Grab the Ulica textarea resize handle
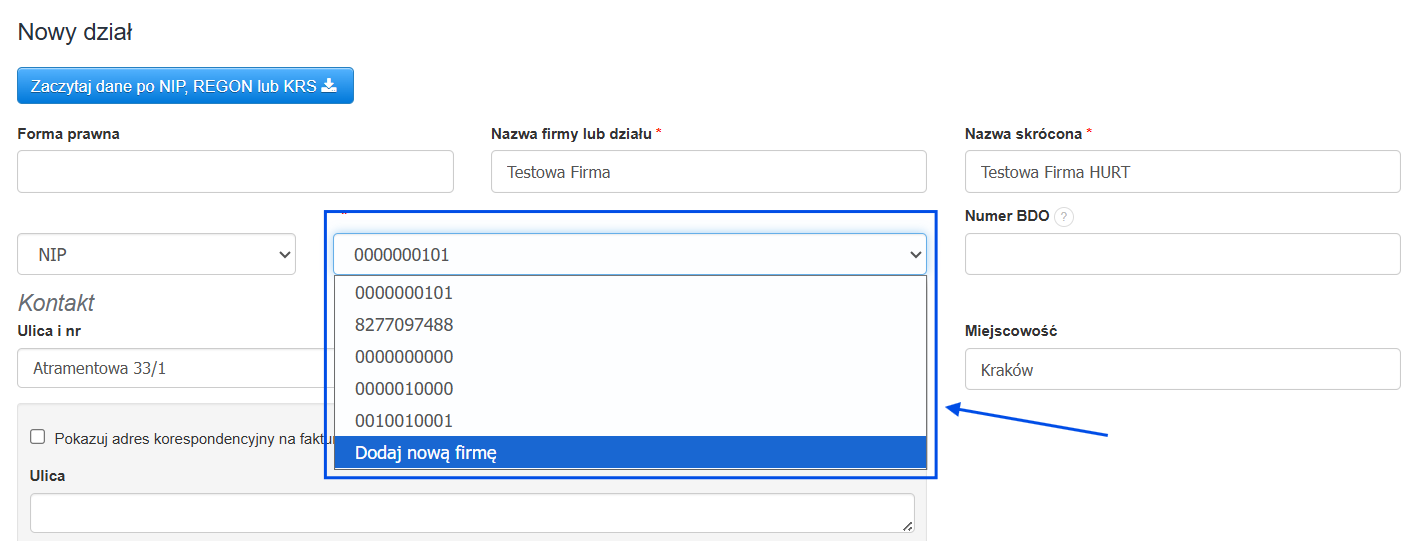1413x541 pixels. point(908,526)
